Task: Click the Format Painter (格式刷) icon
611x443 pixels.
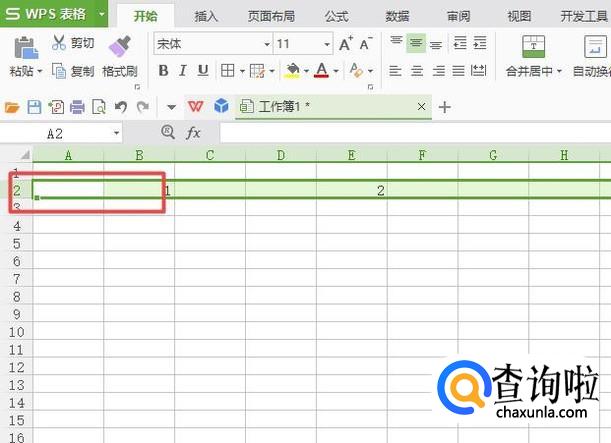Action: 119,46
